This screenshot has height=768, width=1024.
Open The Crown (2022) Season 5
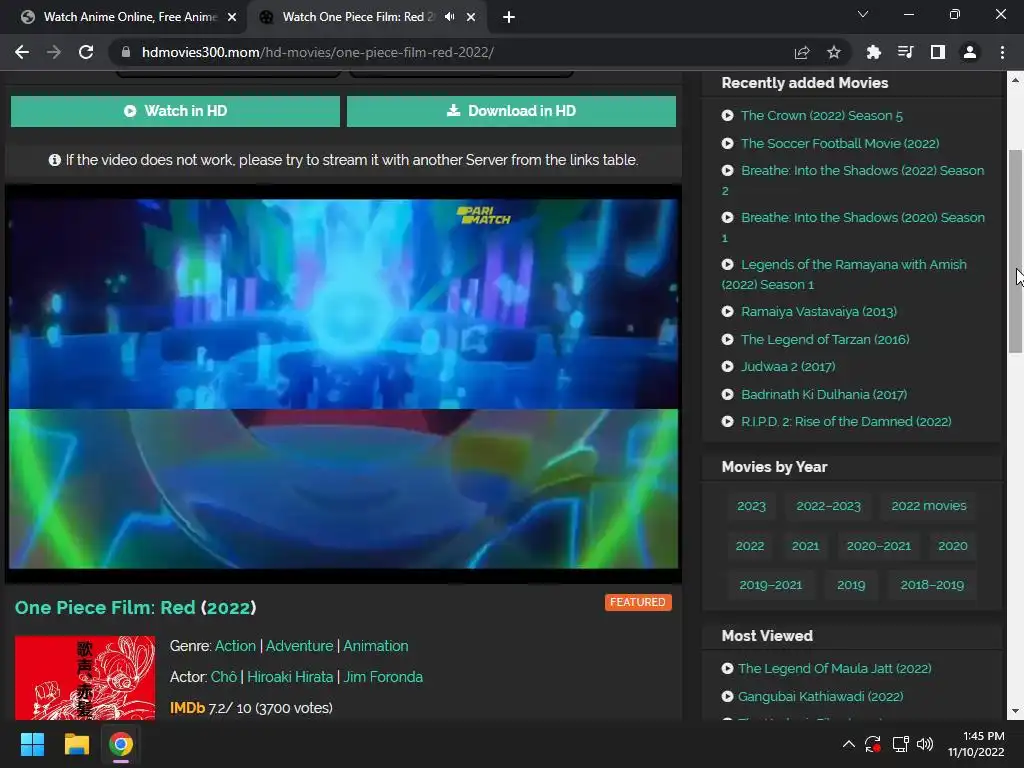[x=822, y=116]
